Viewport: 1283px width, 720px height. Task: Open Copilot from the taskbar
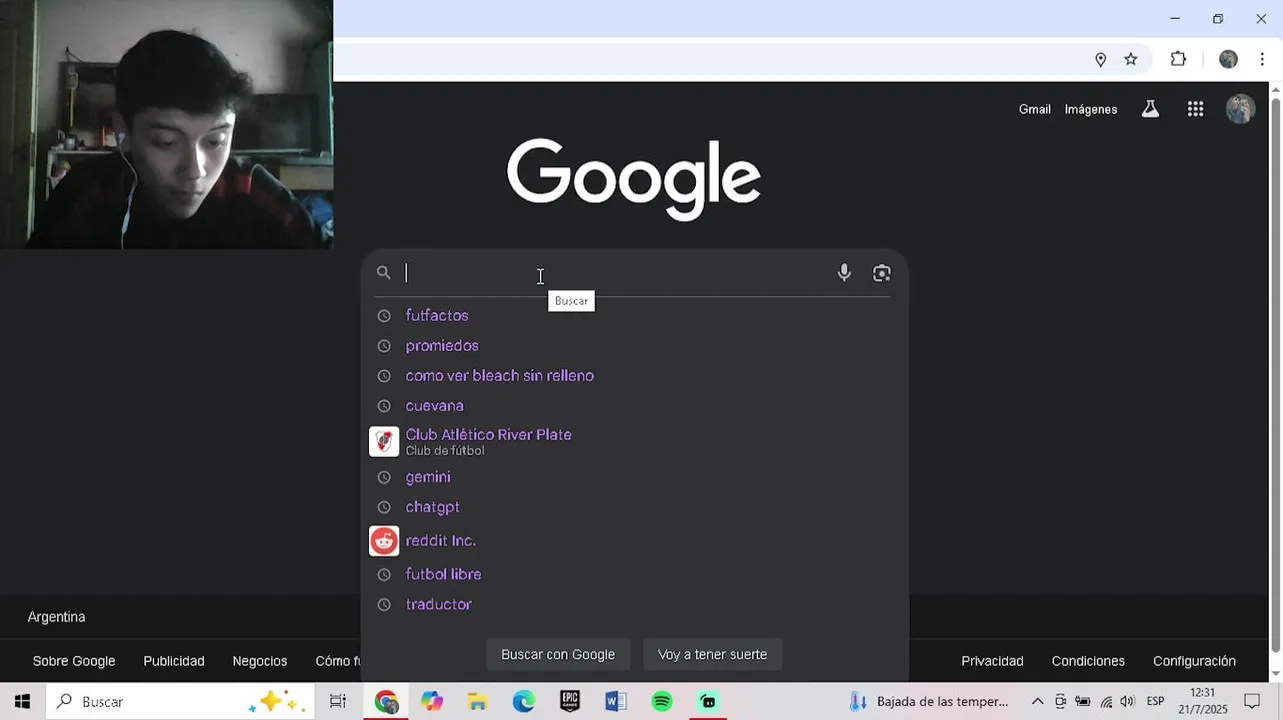432,702
